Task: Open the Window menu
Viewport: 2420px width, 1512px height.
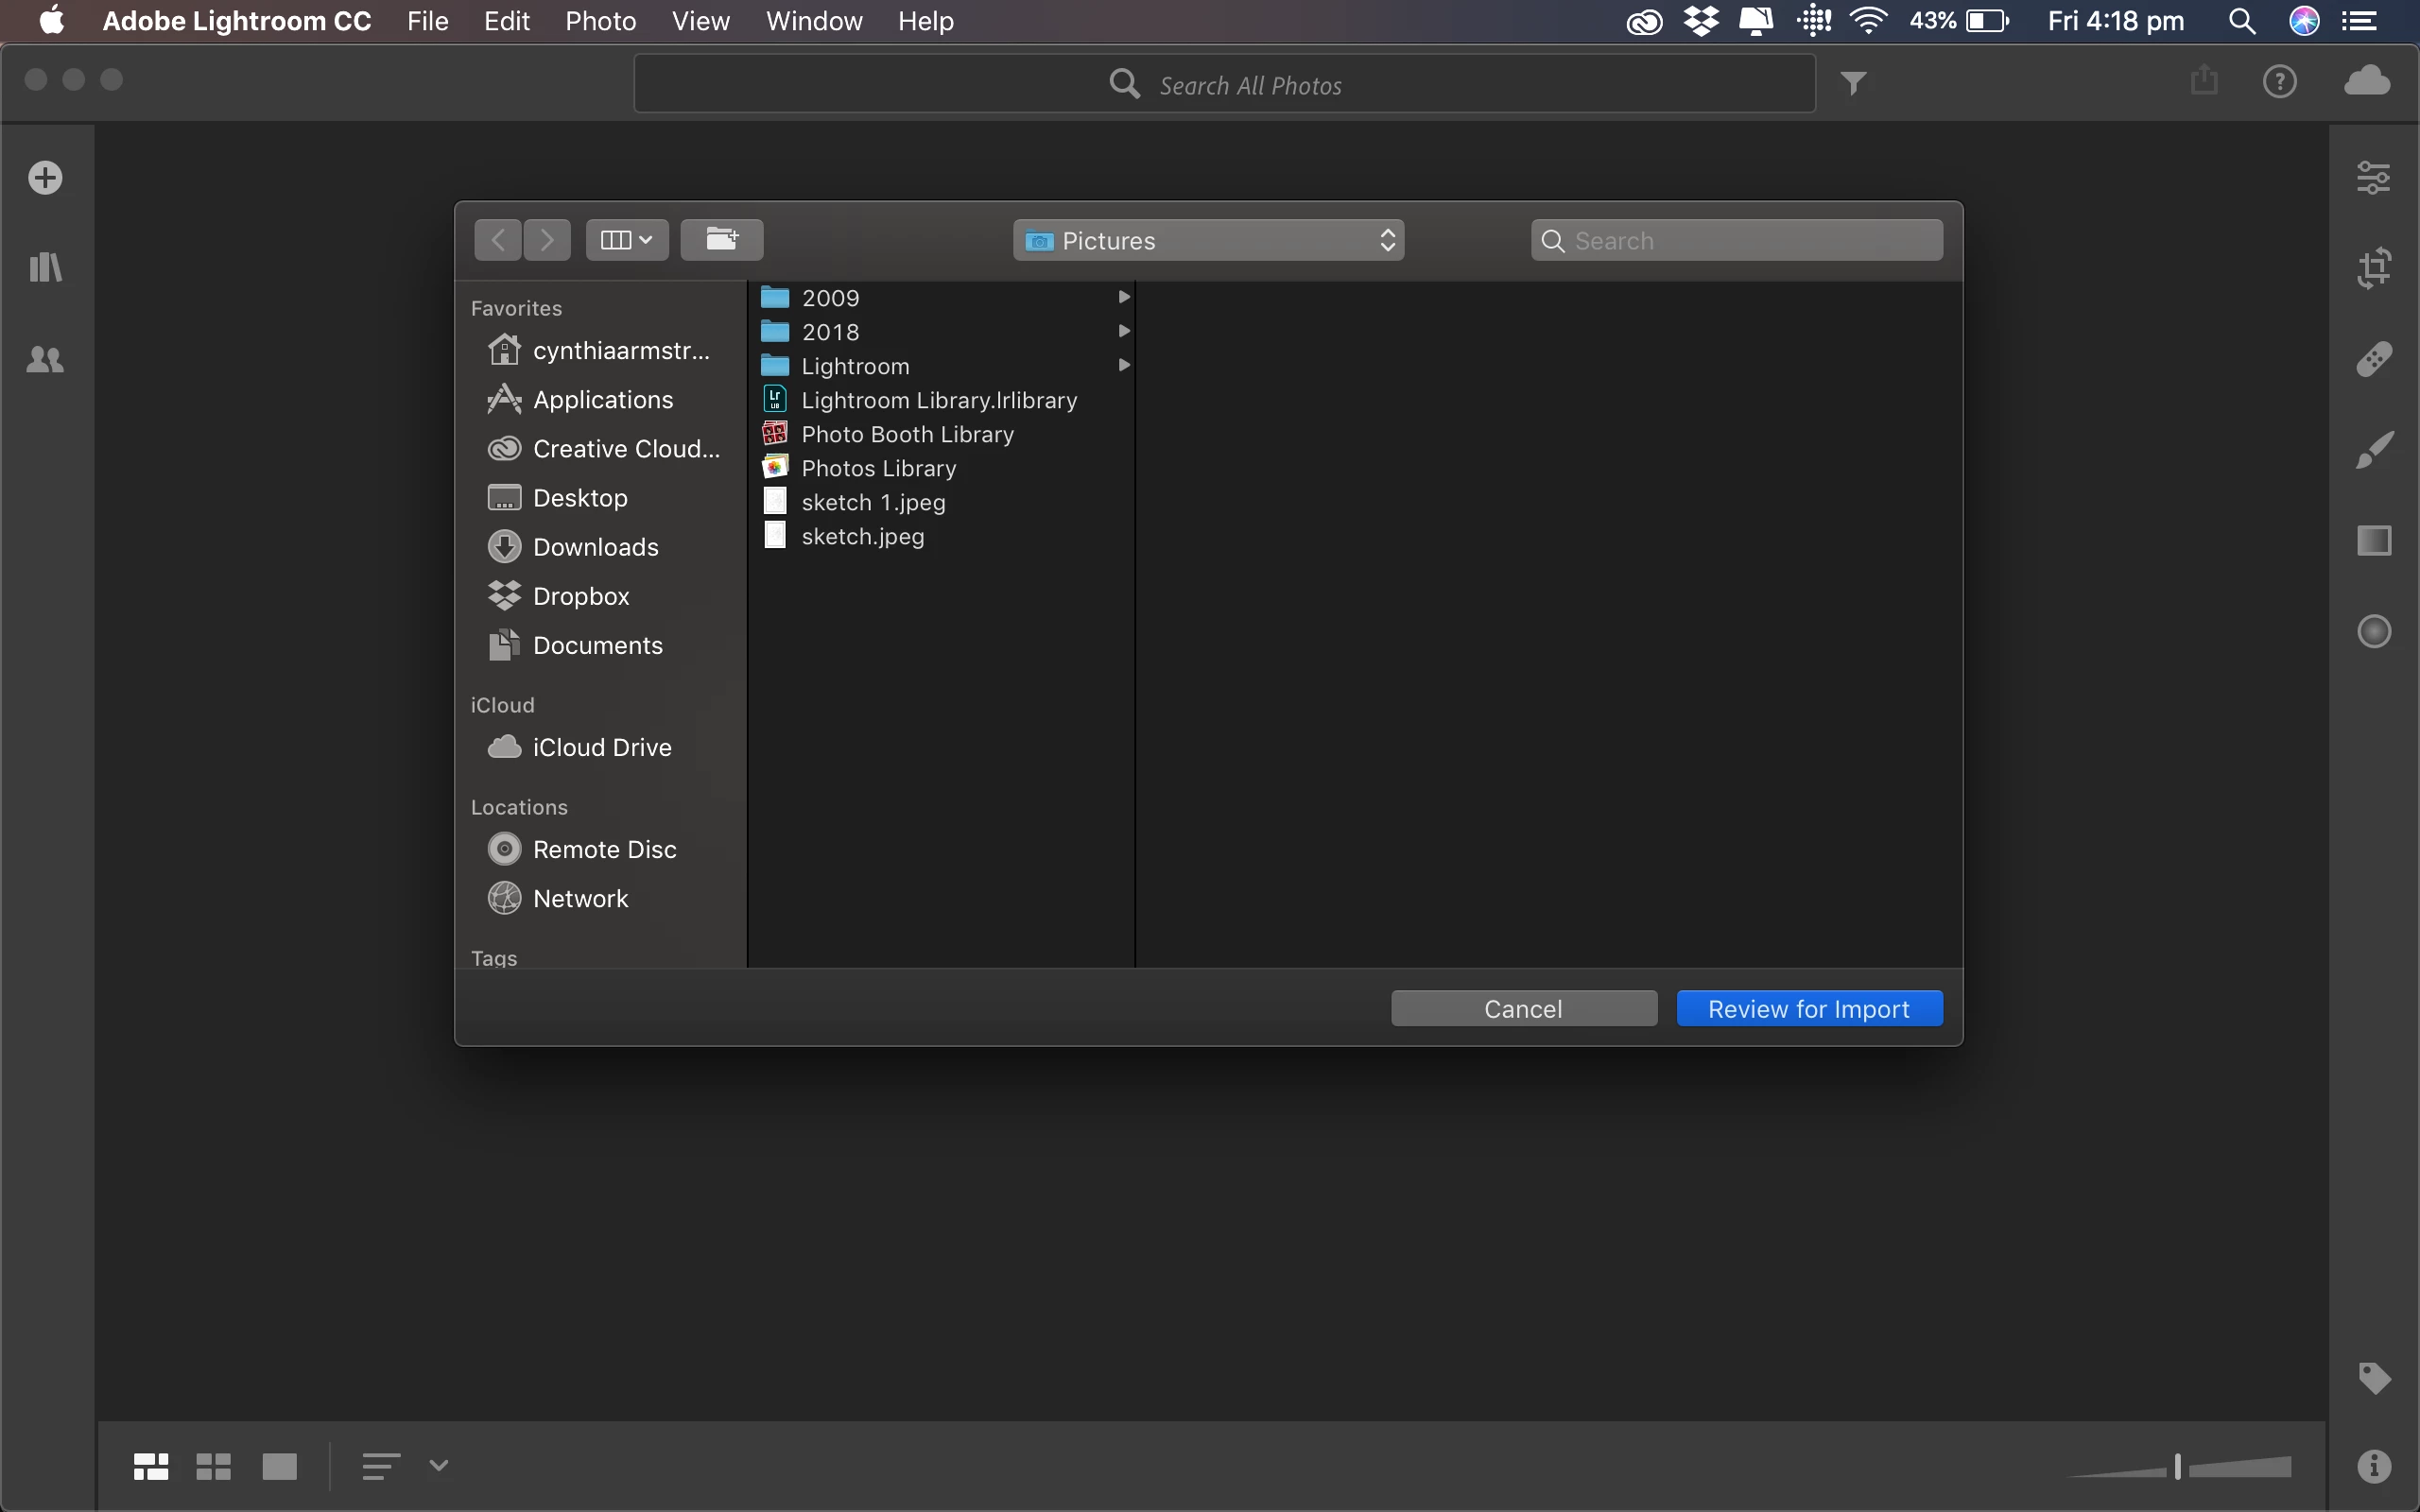Action: [x=814, y=21]
